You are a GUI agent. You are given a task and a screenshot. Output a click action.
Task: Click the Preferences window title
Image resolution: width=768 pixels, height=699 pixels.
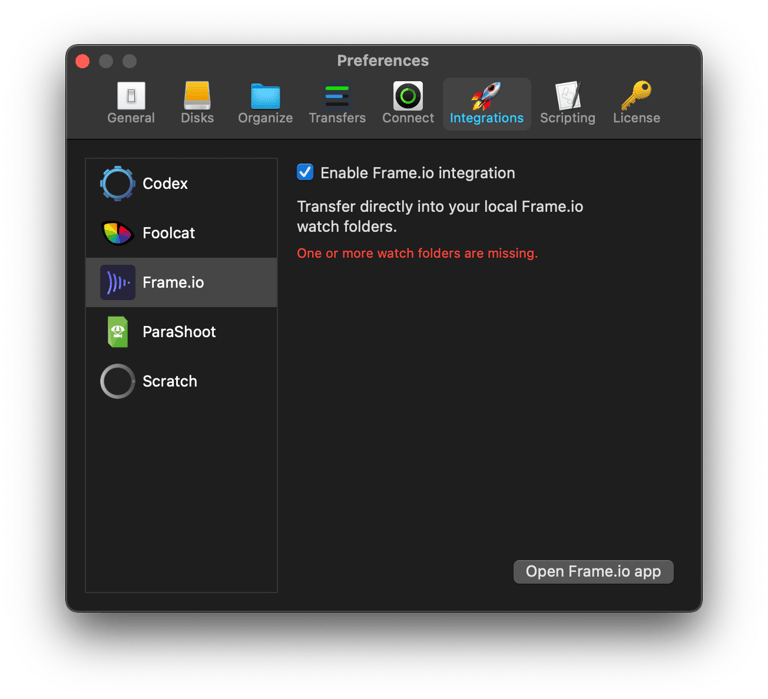383,61
